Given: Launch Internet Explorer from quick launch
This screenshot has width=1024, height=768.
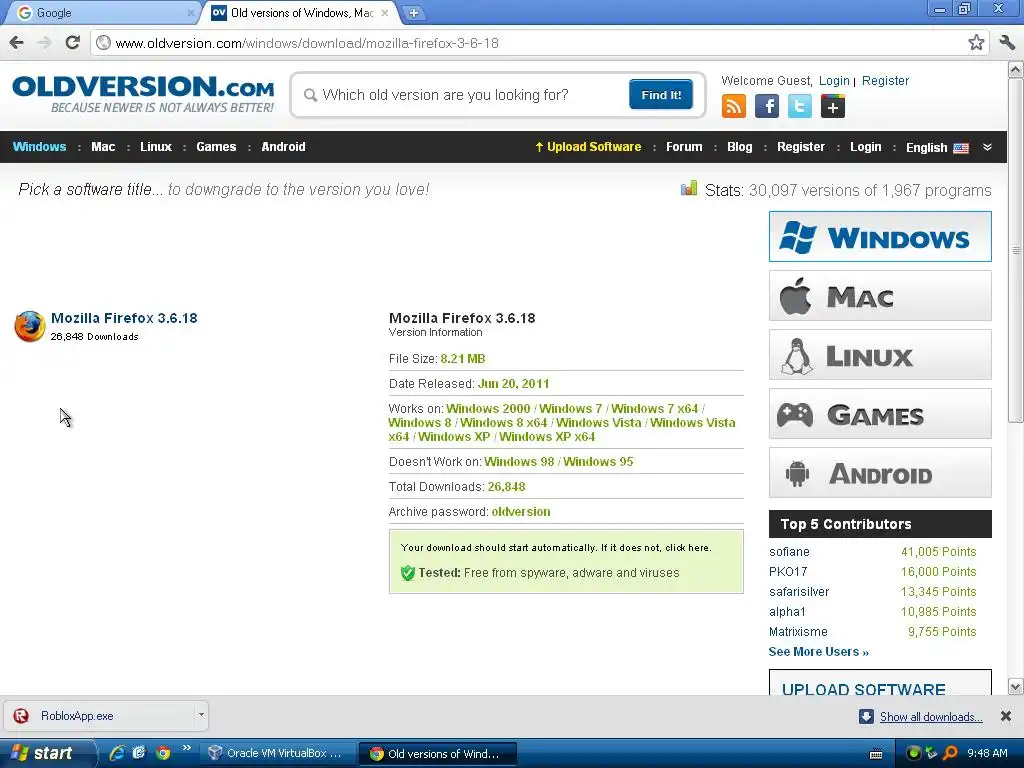Looking at the screenshot, I should (118, 753).
